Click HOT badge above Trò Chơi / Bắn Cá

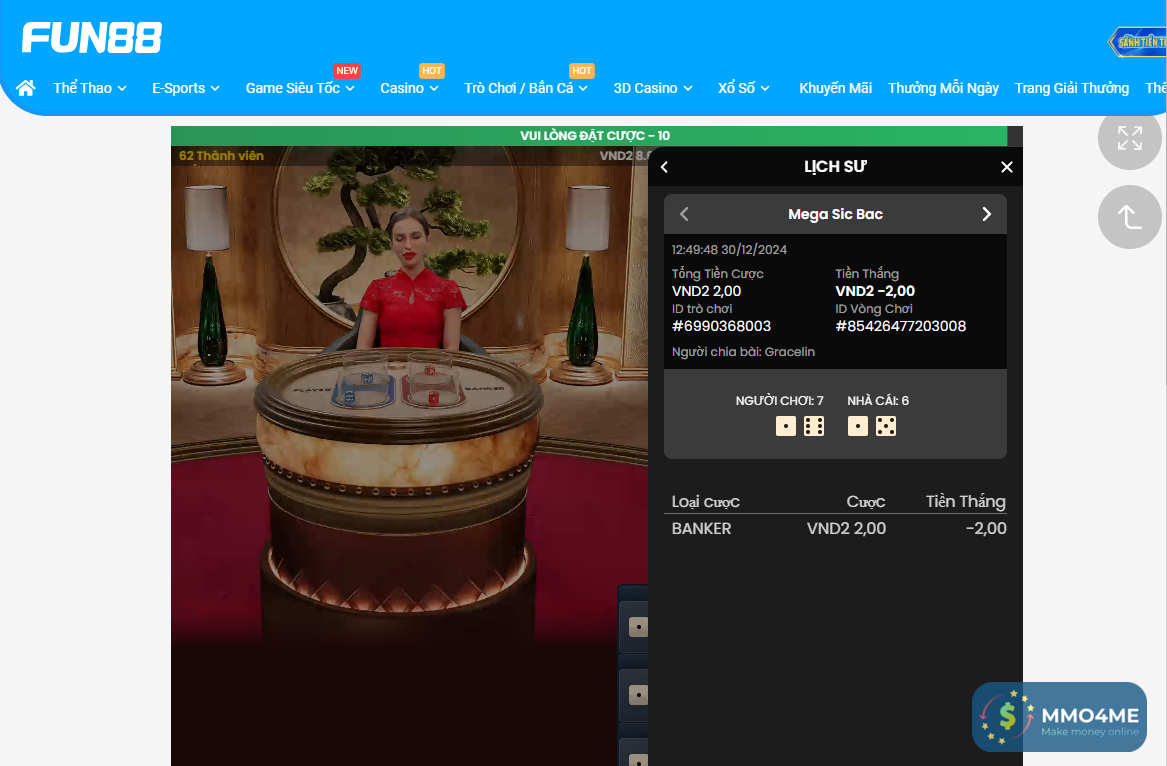(582, 71)
